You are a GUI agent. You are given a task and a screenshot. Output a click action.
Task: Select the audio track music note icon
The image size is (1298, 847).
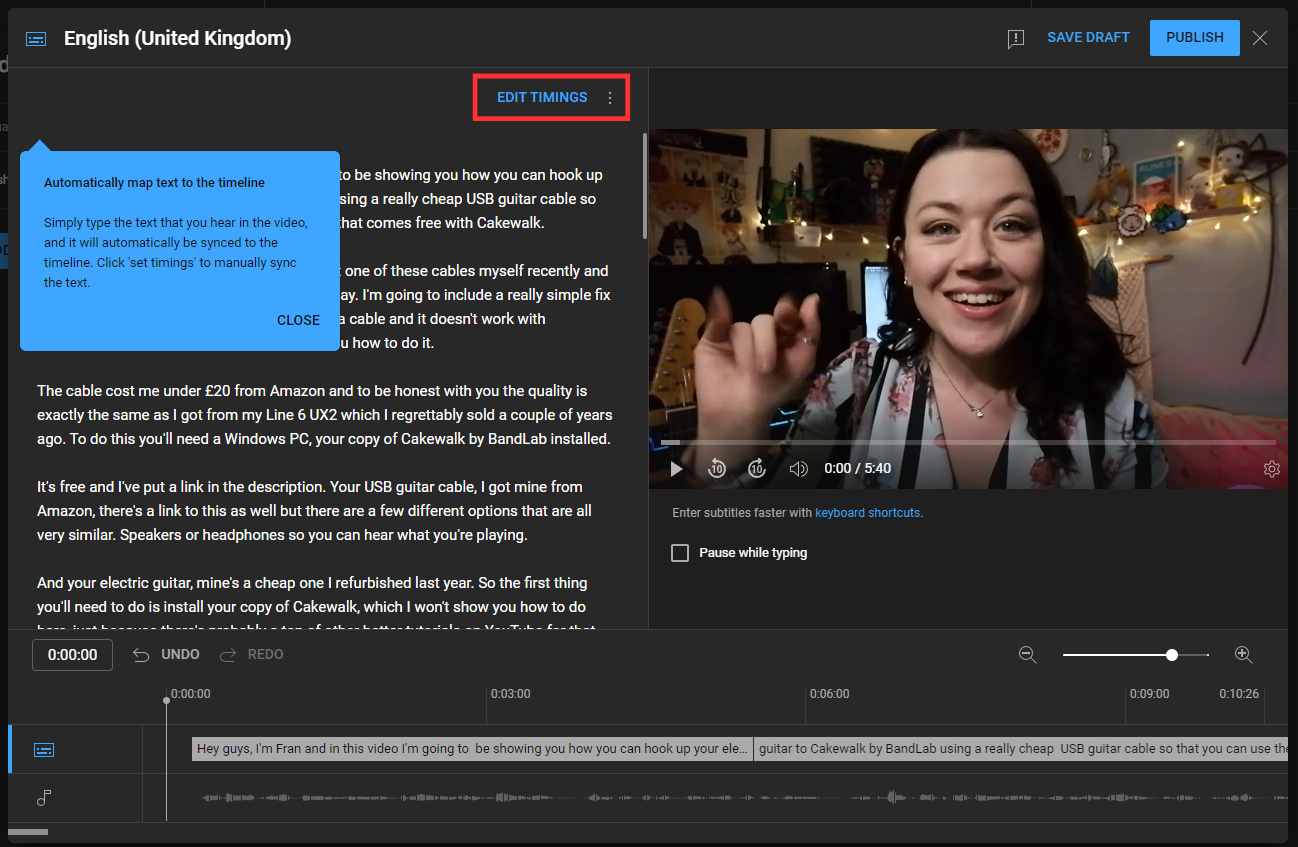tap(43, 797)
